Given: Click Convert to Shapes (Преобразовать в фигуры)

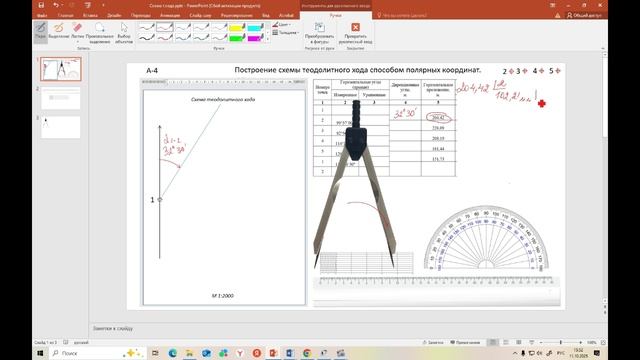Looking at the screenshot, I should (x=319, y=32).
